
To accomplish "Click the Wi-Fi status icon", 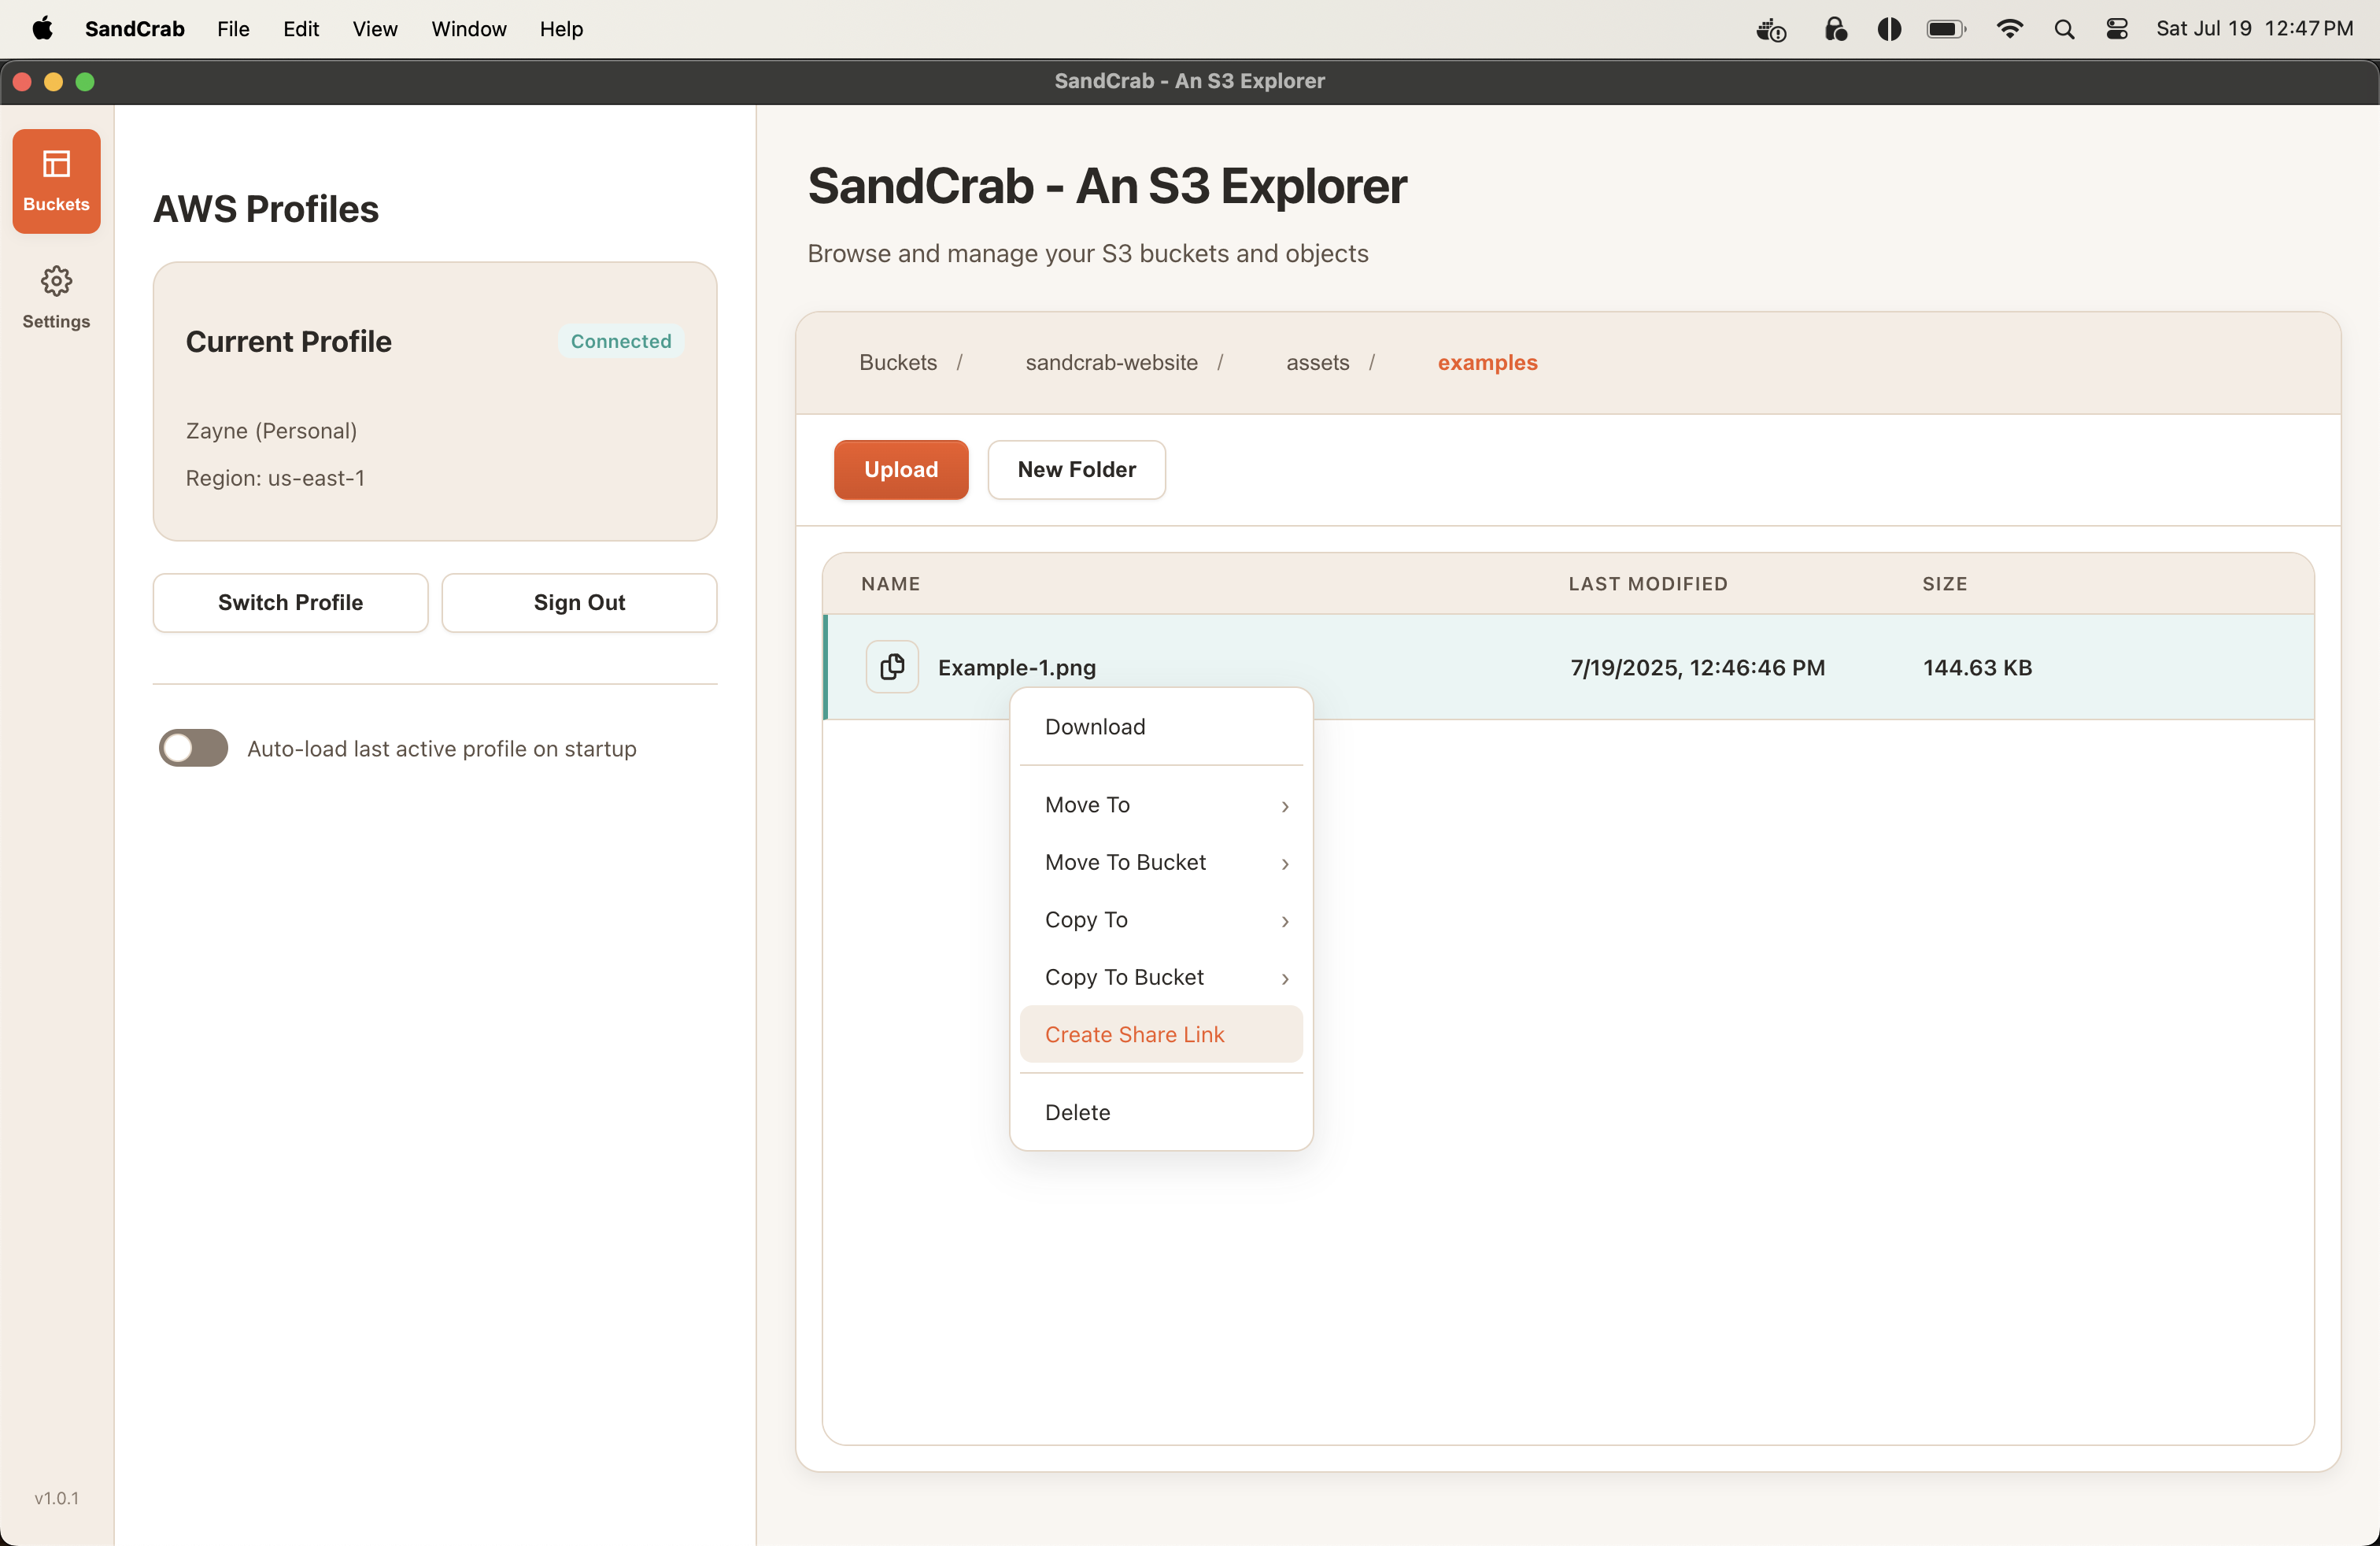I will (x=2009, y=29).
